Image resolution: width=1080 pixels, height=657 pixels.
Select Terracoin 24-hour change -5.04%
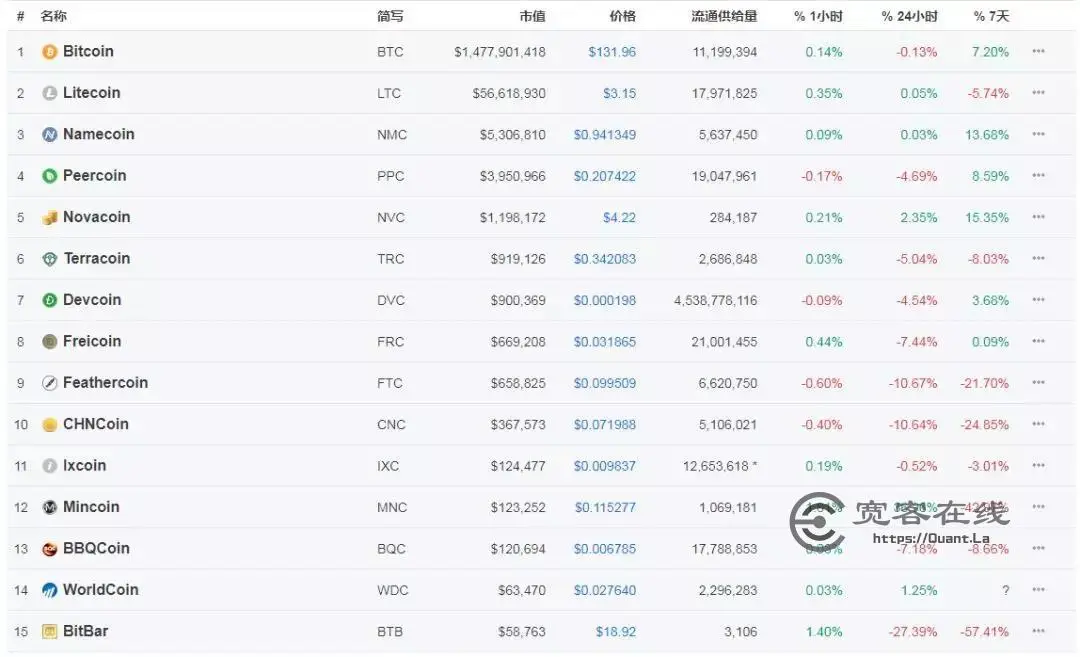click(917, 259)
